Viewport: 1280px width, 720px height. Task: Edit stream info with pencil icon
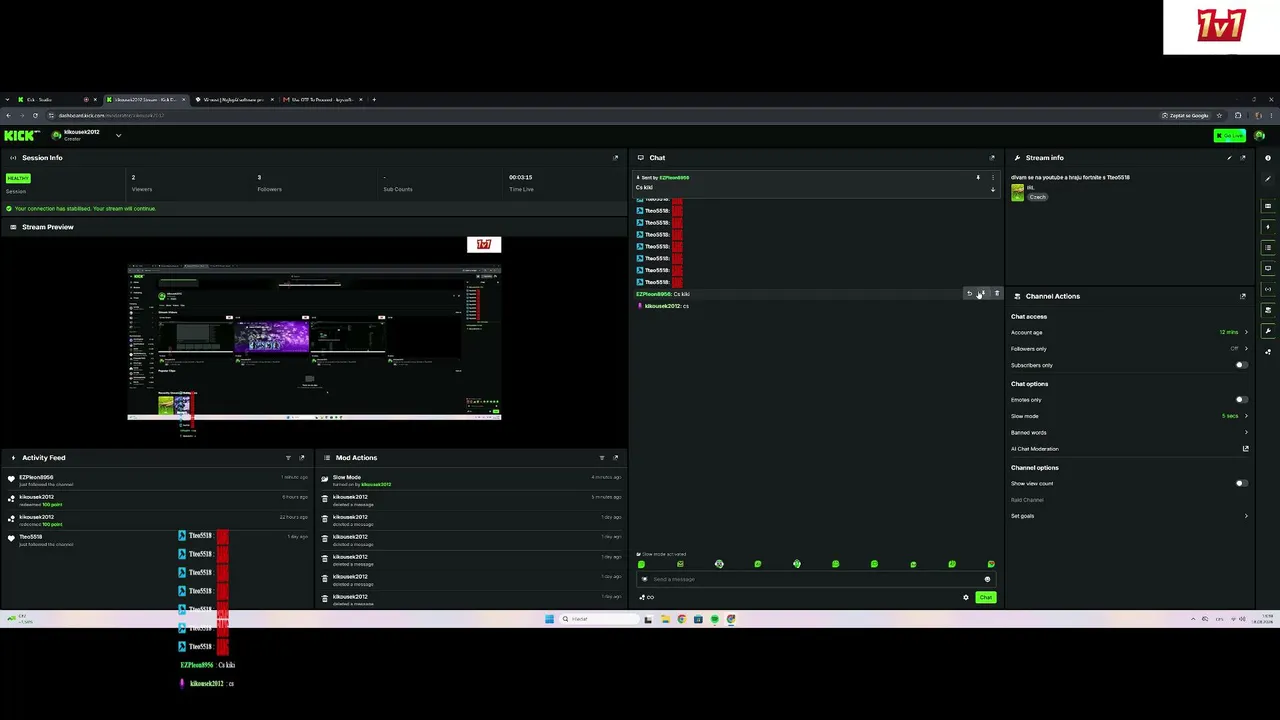click(1229, 158)
